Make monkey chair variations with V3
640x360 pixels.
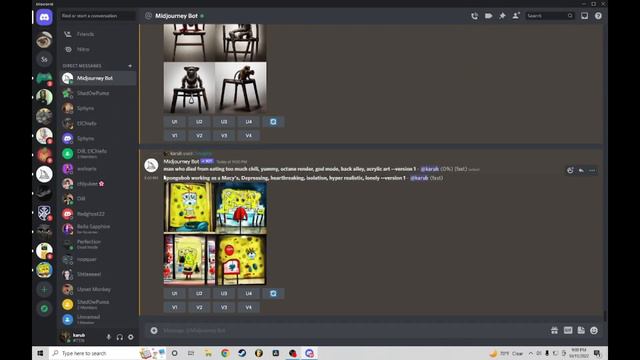[x=224, y=136]
